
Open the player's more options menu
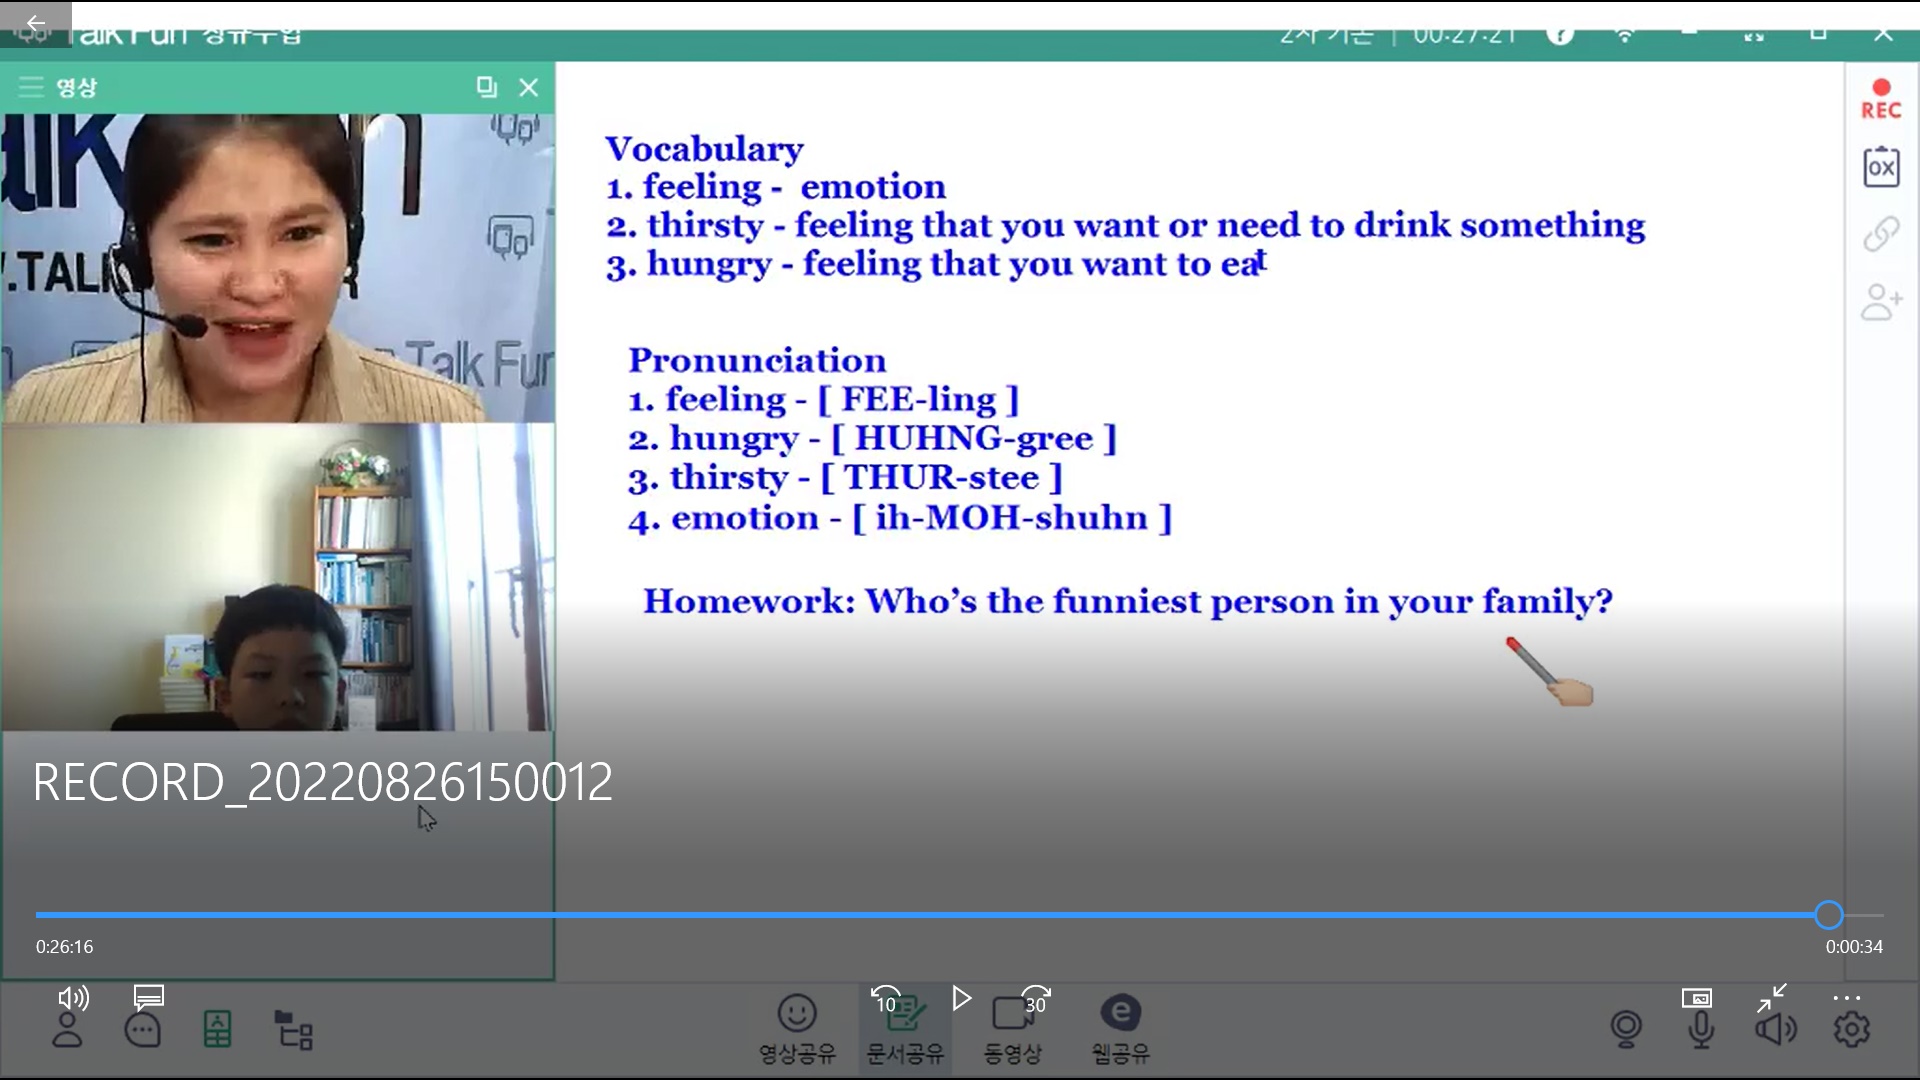click(1846, 998)
